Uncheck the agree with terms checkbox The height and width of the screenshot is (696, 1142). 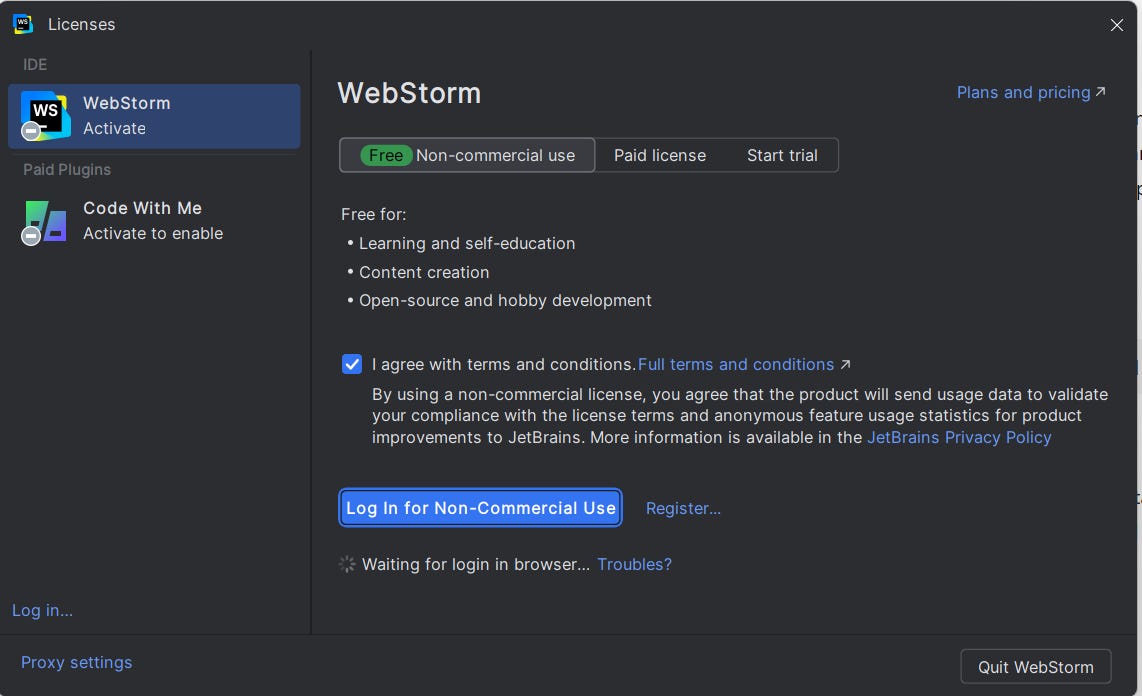(x=352, y=364)
